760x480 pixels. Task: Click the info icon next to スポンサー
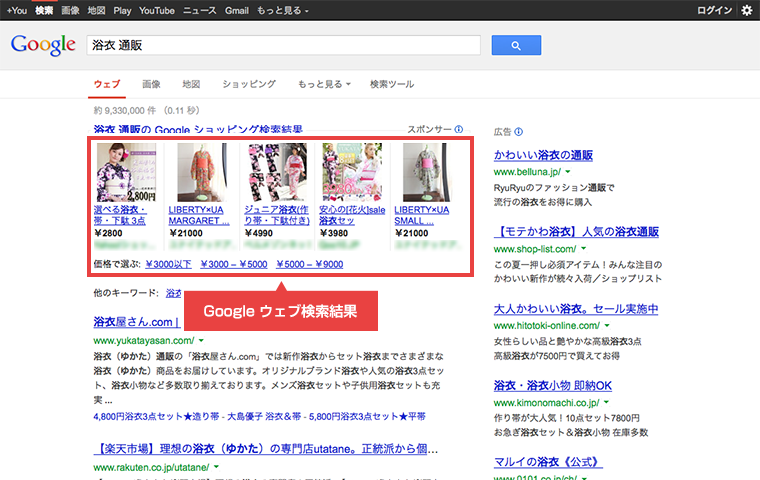pos(459,129)
